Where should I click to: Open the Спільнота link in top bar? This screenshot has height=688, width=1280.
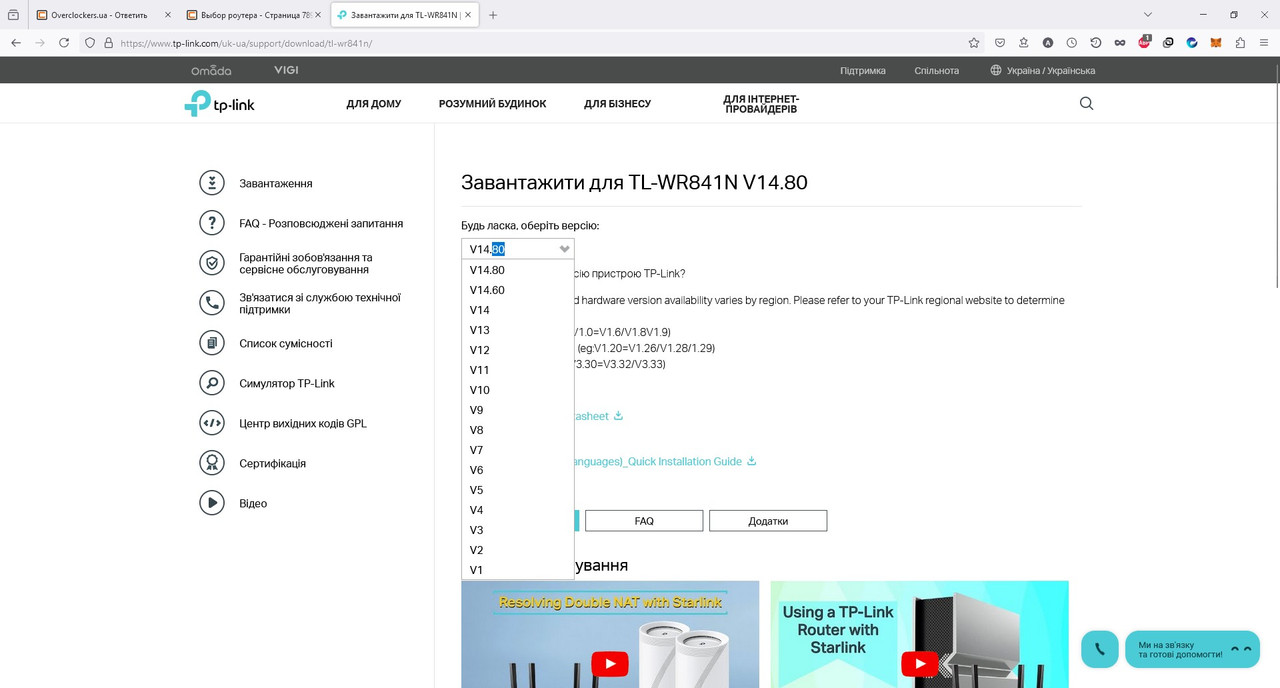[x=936, y=71]
